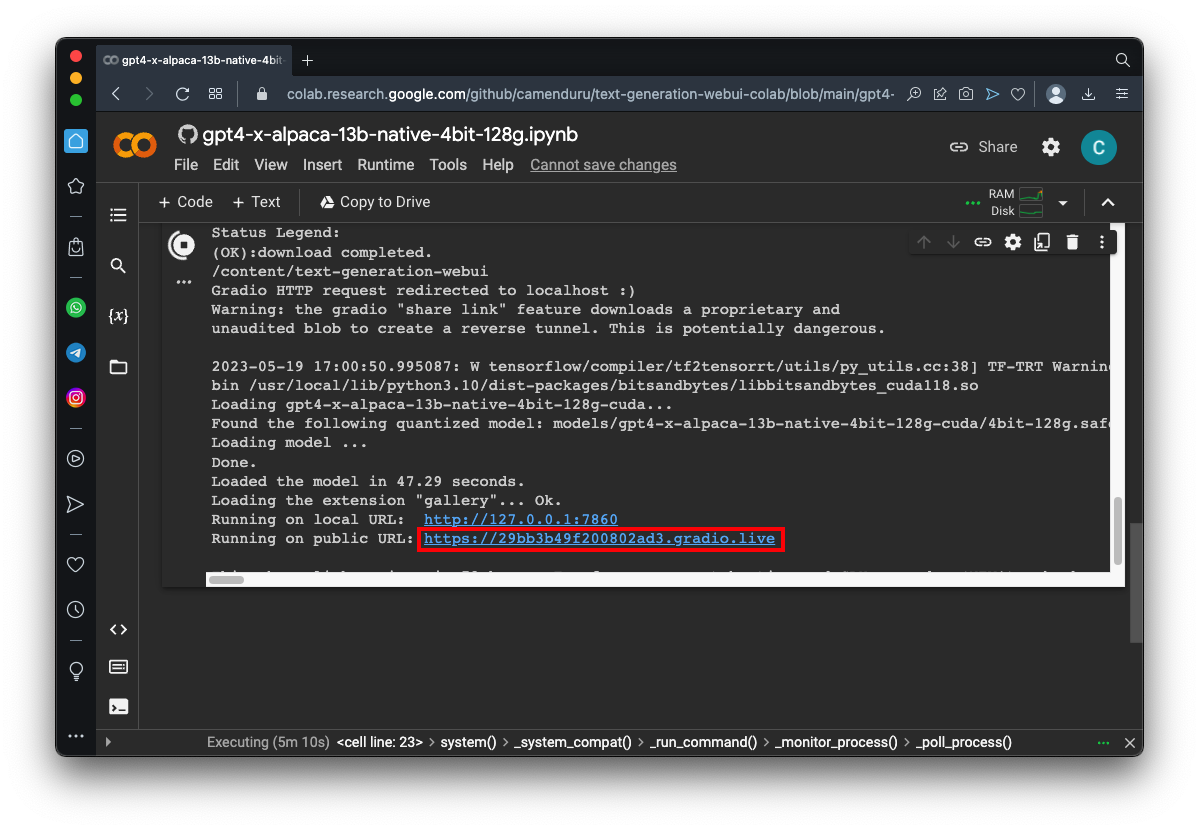Viewport: 1199px width, 830px height.
Task: Reload the browser page
Action: click(x=182, y=94)
